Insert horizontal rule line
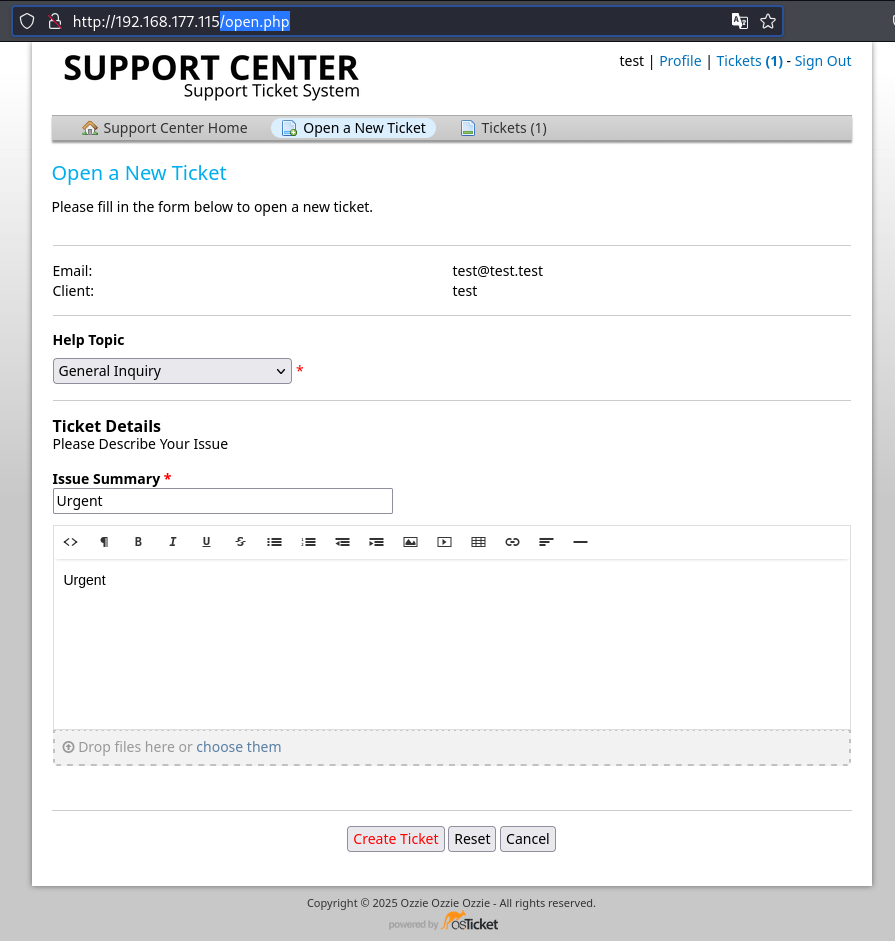 coord(580,542)
